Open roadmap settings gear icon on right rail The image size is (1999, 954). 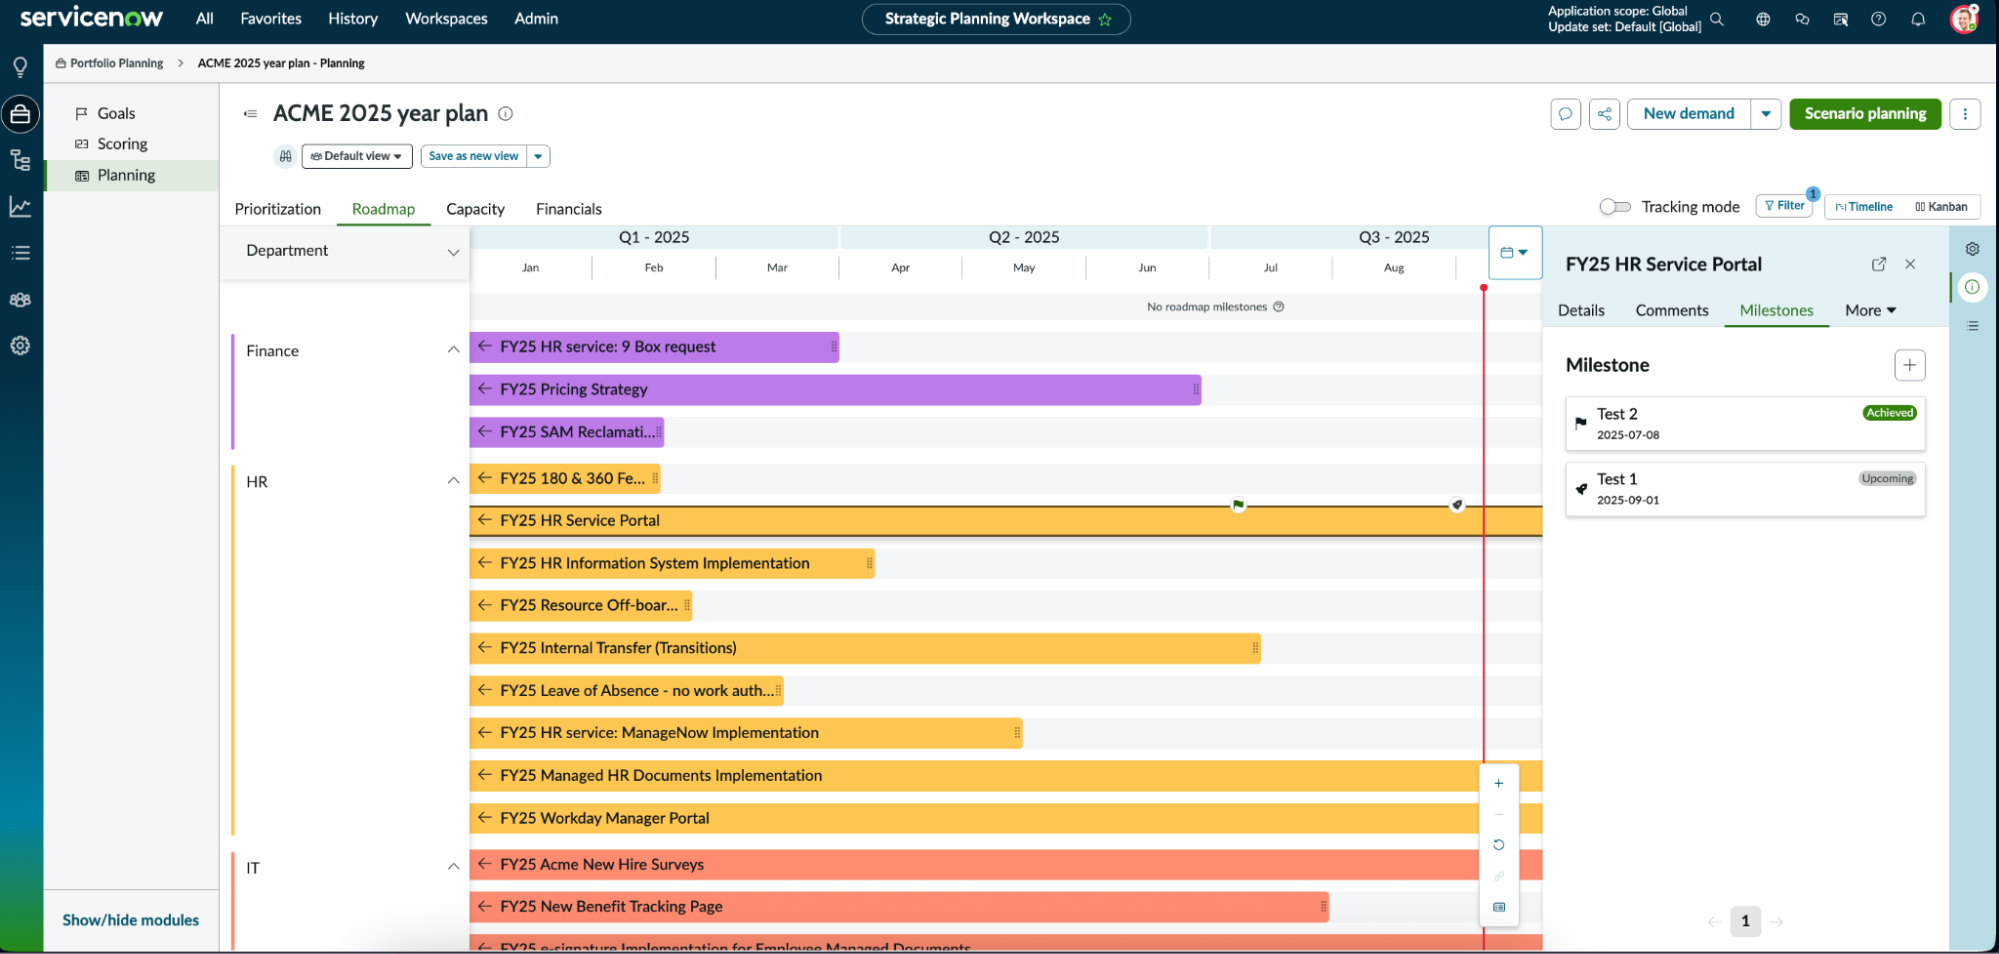[x=1972, y=249]
